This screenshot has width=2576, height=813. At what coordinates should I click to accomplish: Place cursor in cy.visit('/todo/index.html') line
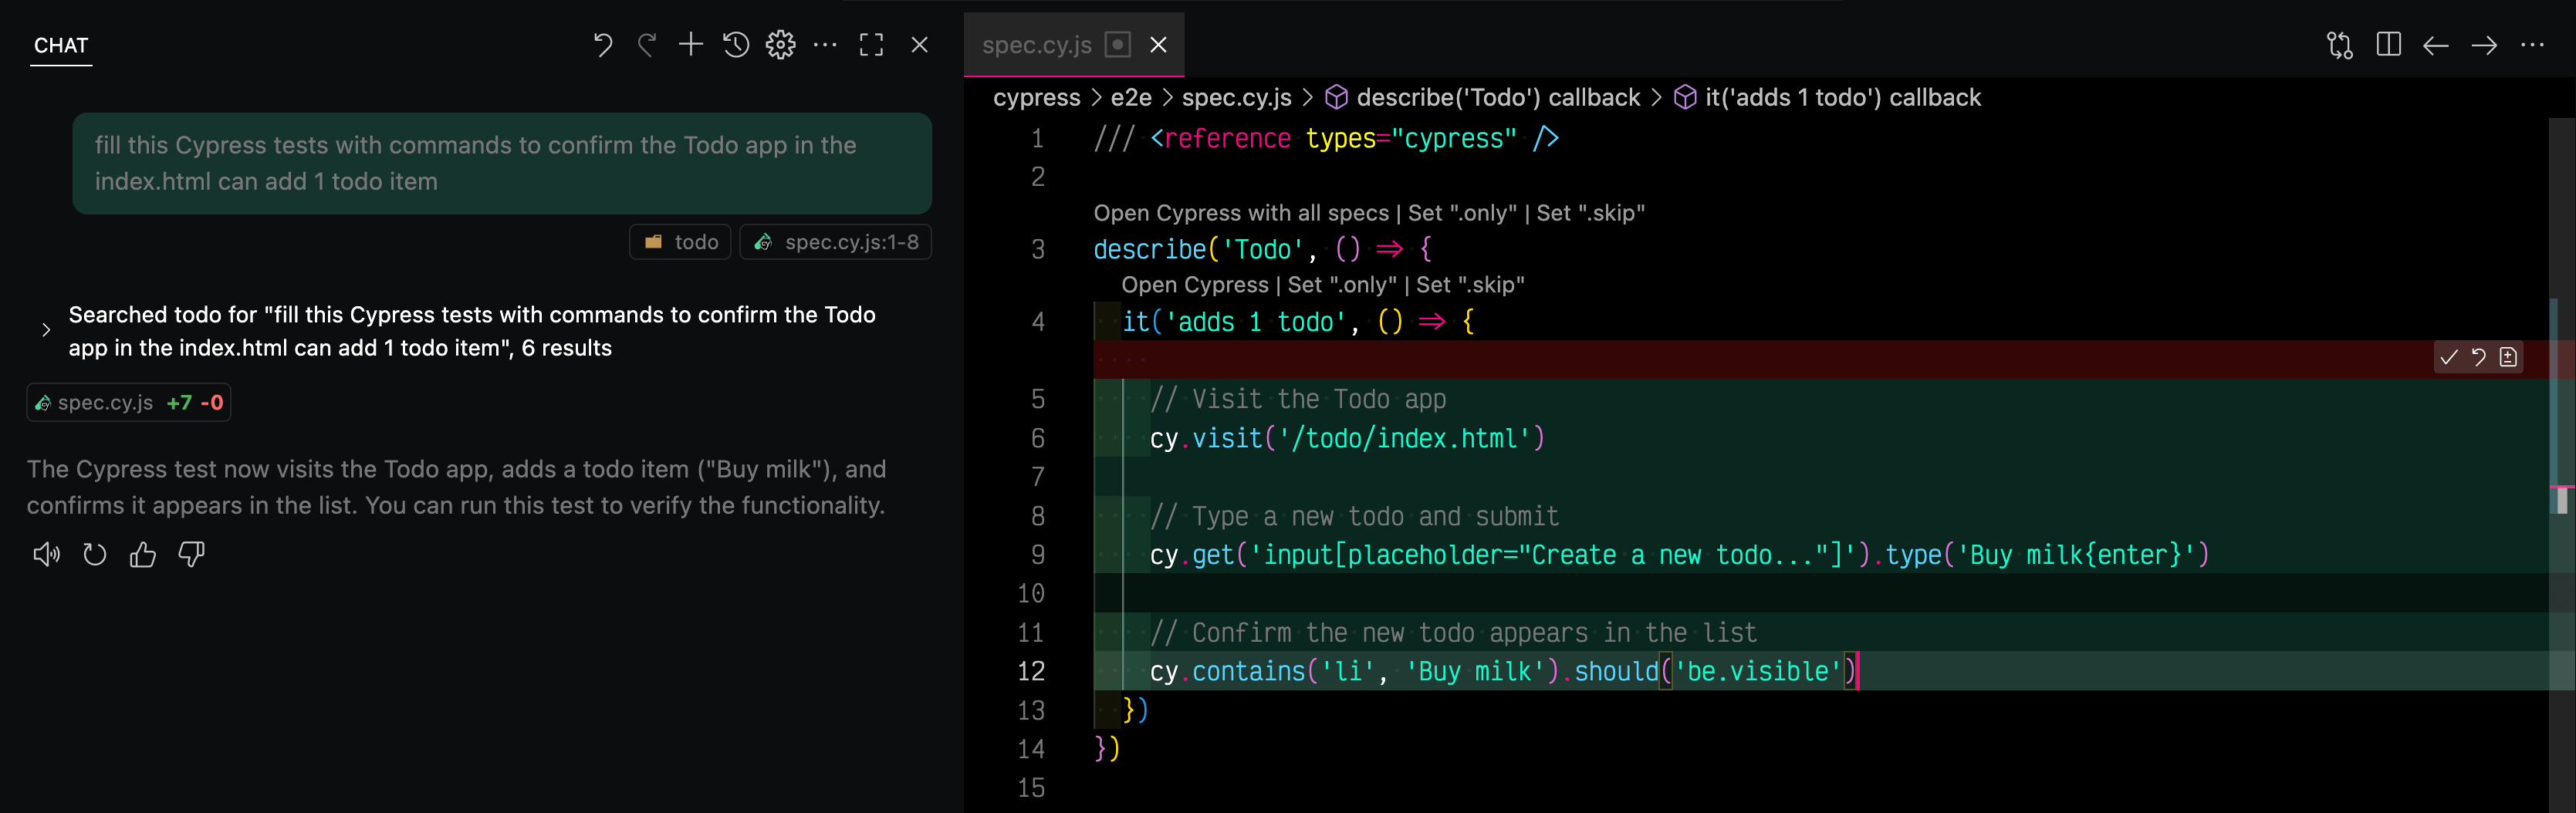coord(1346,438)
